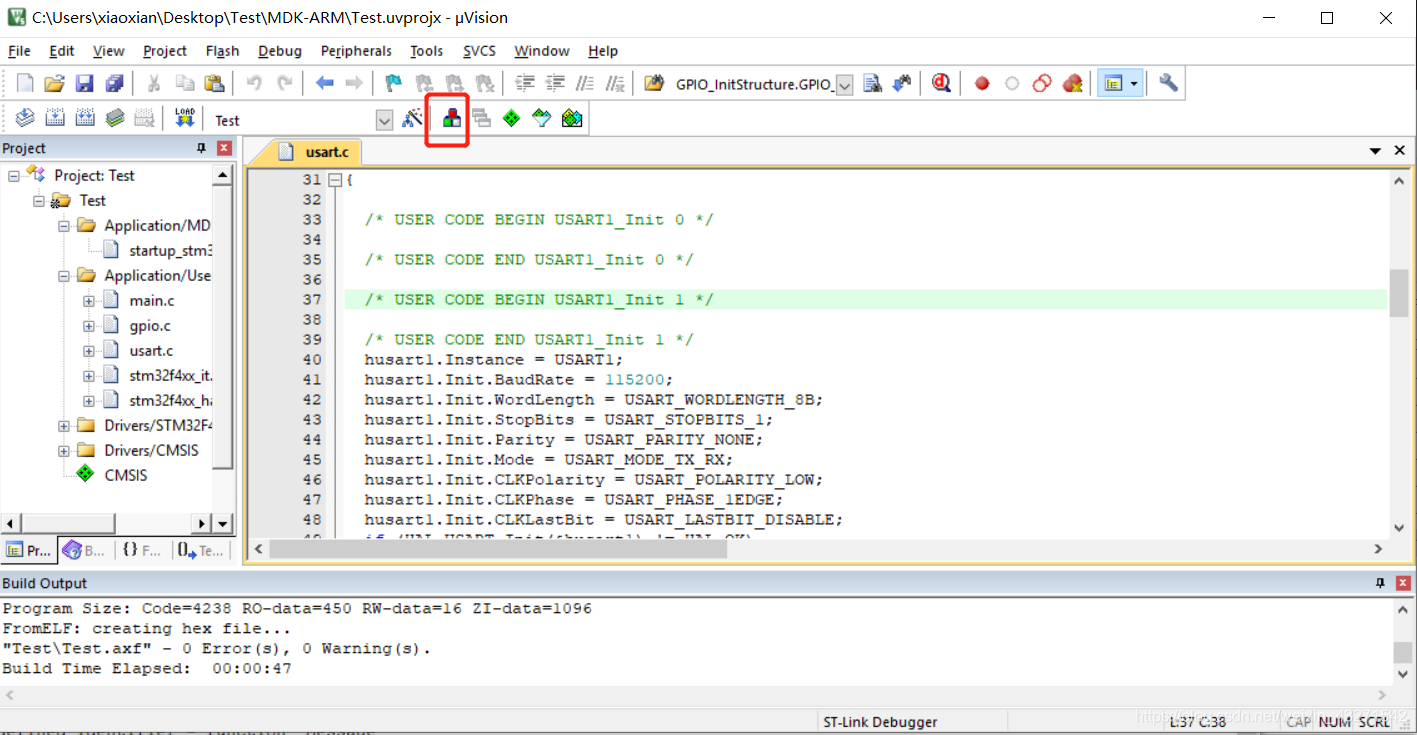This screenshot has width=1417, height=735.
Task: Open Configuration wrench icon
Action: click(1168, 83)
